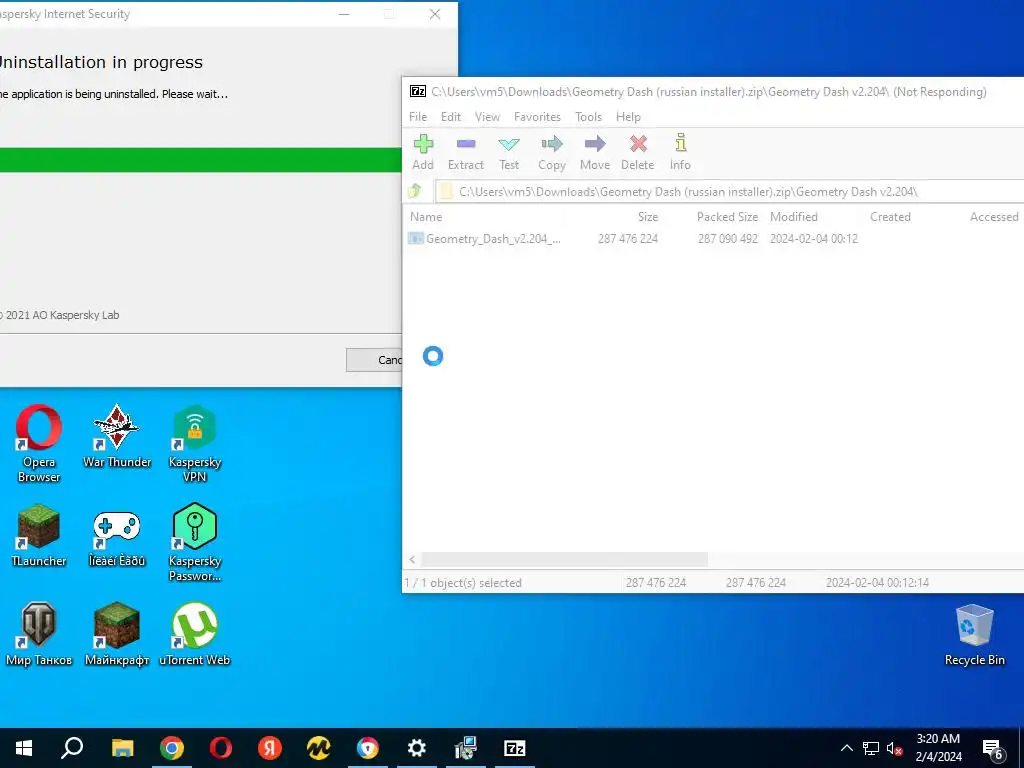Select Майнкрафт desktop shortcut
Screen dimensions: 1024x768
pyautogui.click(x=117, y=634)
